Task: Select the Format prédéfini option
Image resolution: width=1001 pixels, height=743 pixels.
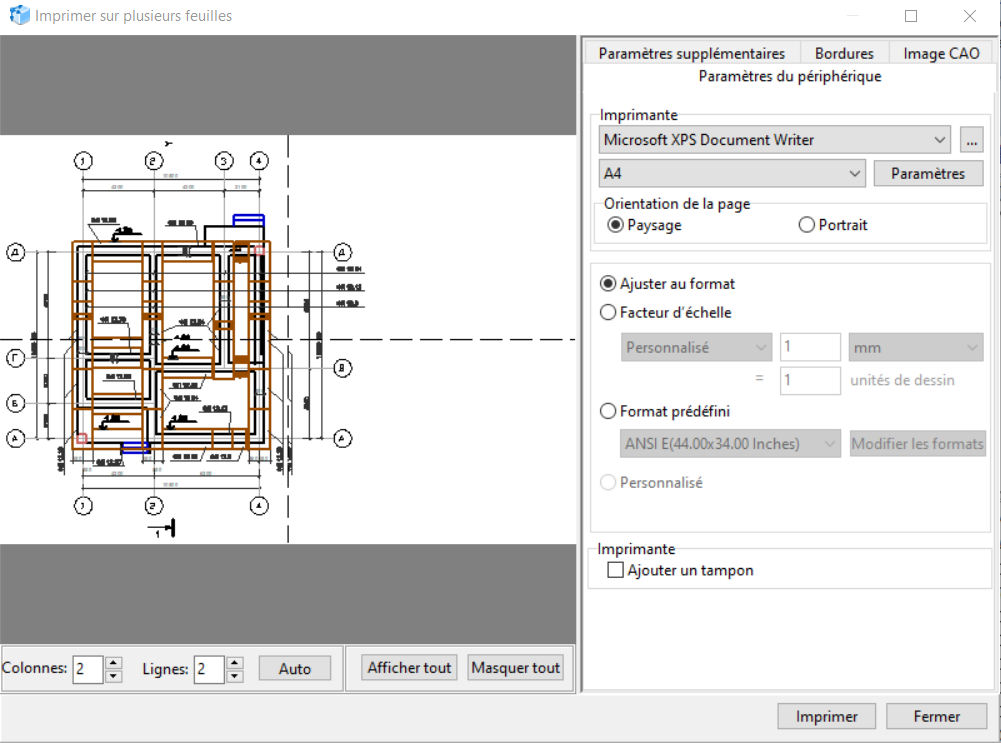Action: [x=608, y=411]
